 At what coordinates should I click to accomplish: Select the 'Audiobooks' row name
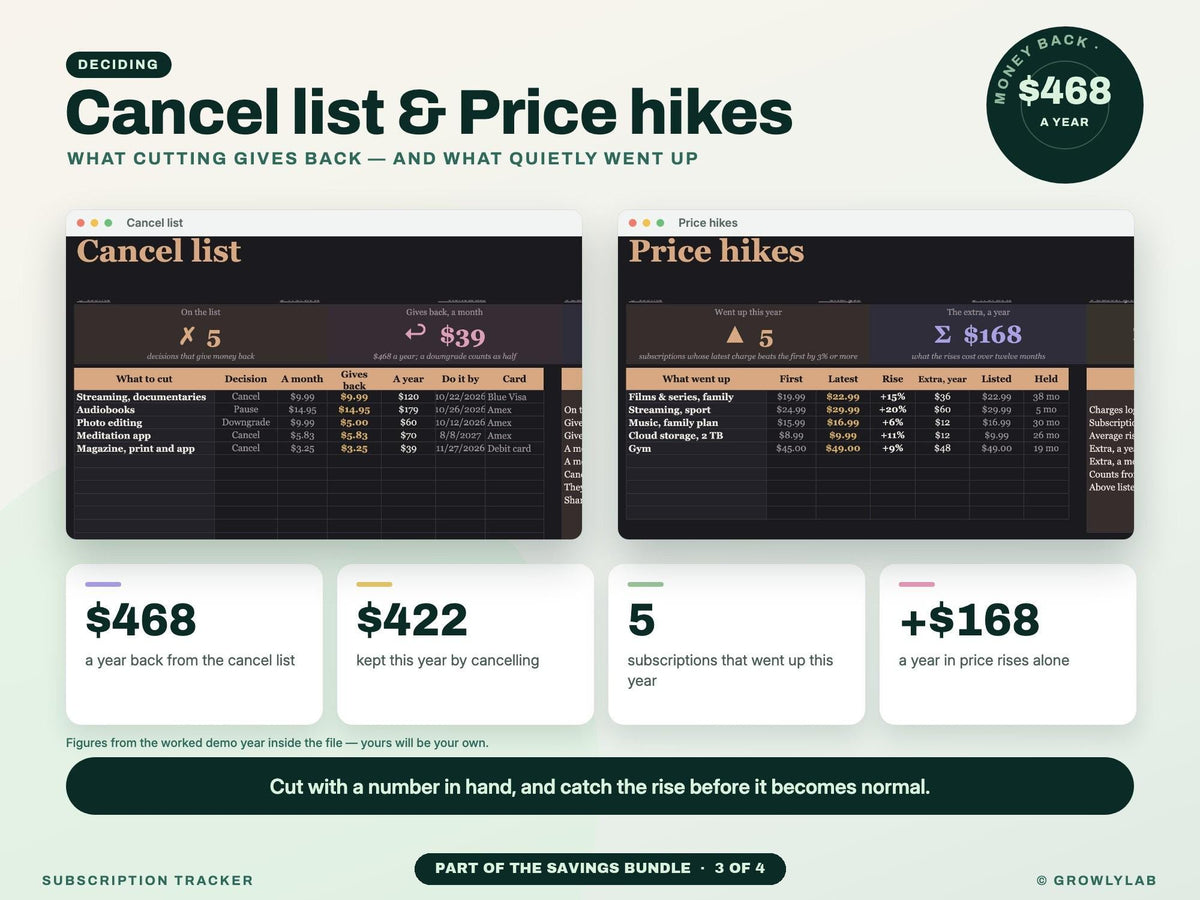coord(105,410)
